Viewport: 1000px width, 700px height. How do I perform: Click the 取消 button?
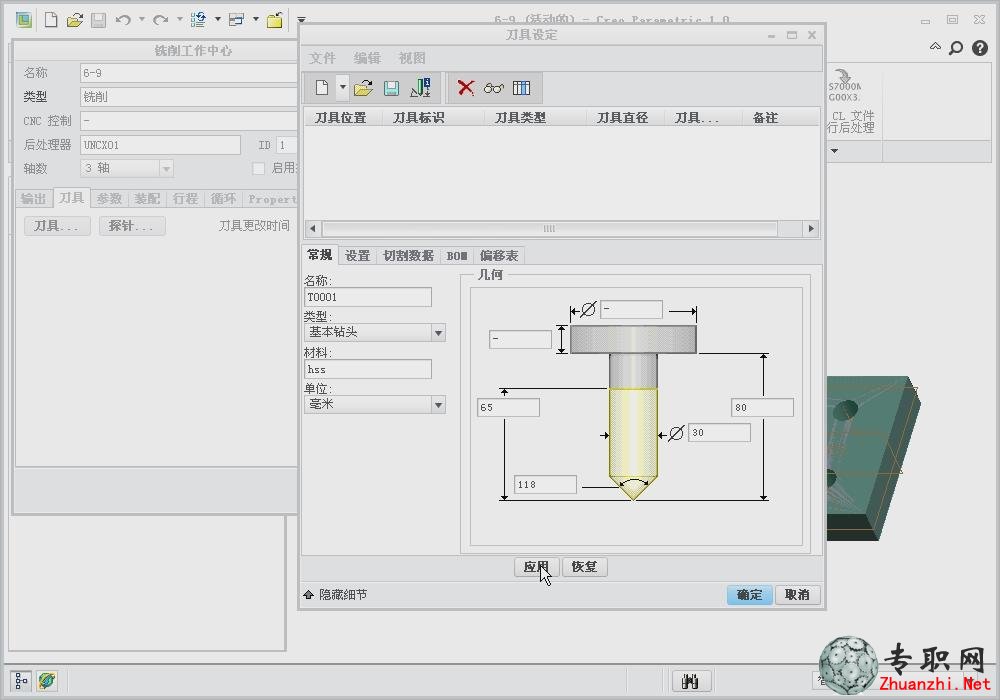pyautogui.click(x=797, y=595)
